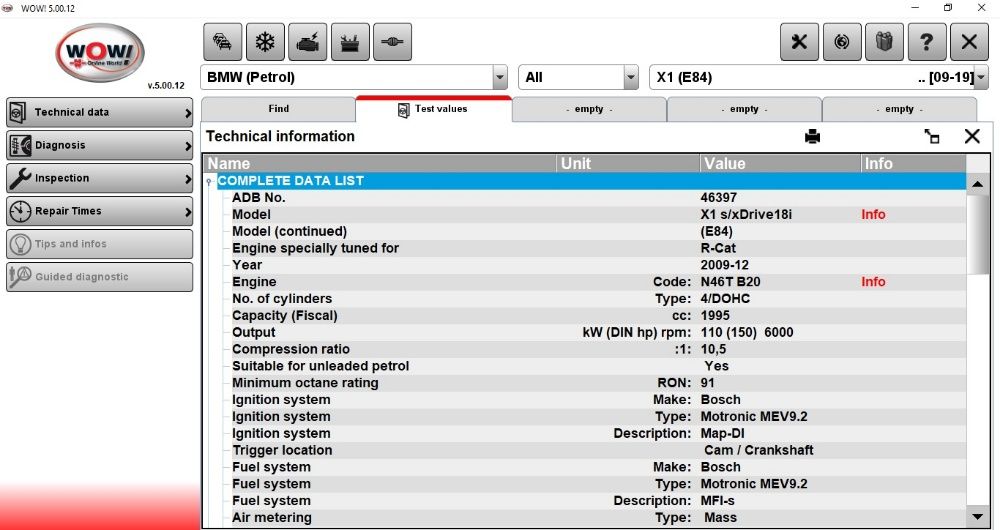This screenshot has width=1000, height=530.
Task: Collapse the COMPLETE DATA LIST tree node
Action: coord(209,182)
